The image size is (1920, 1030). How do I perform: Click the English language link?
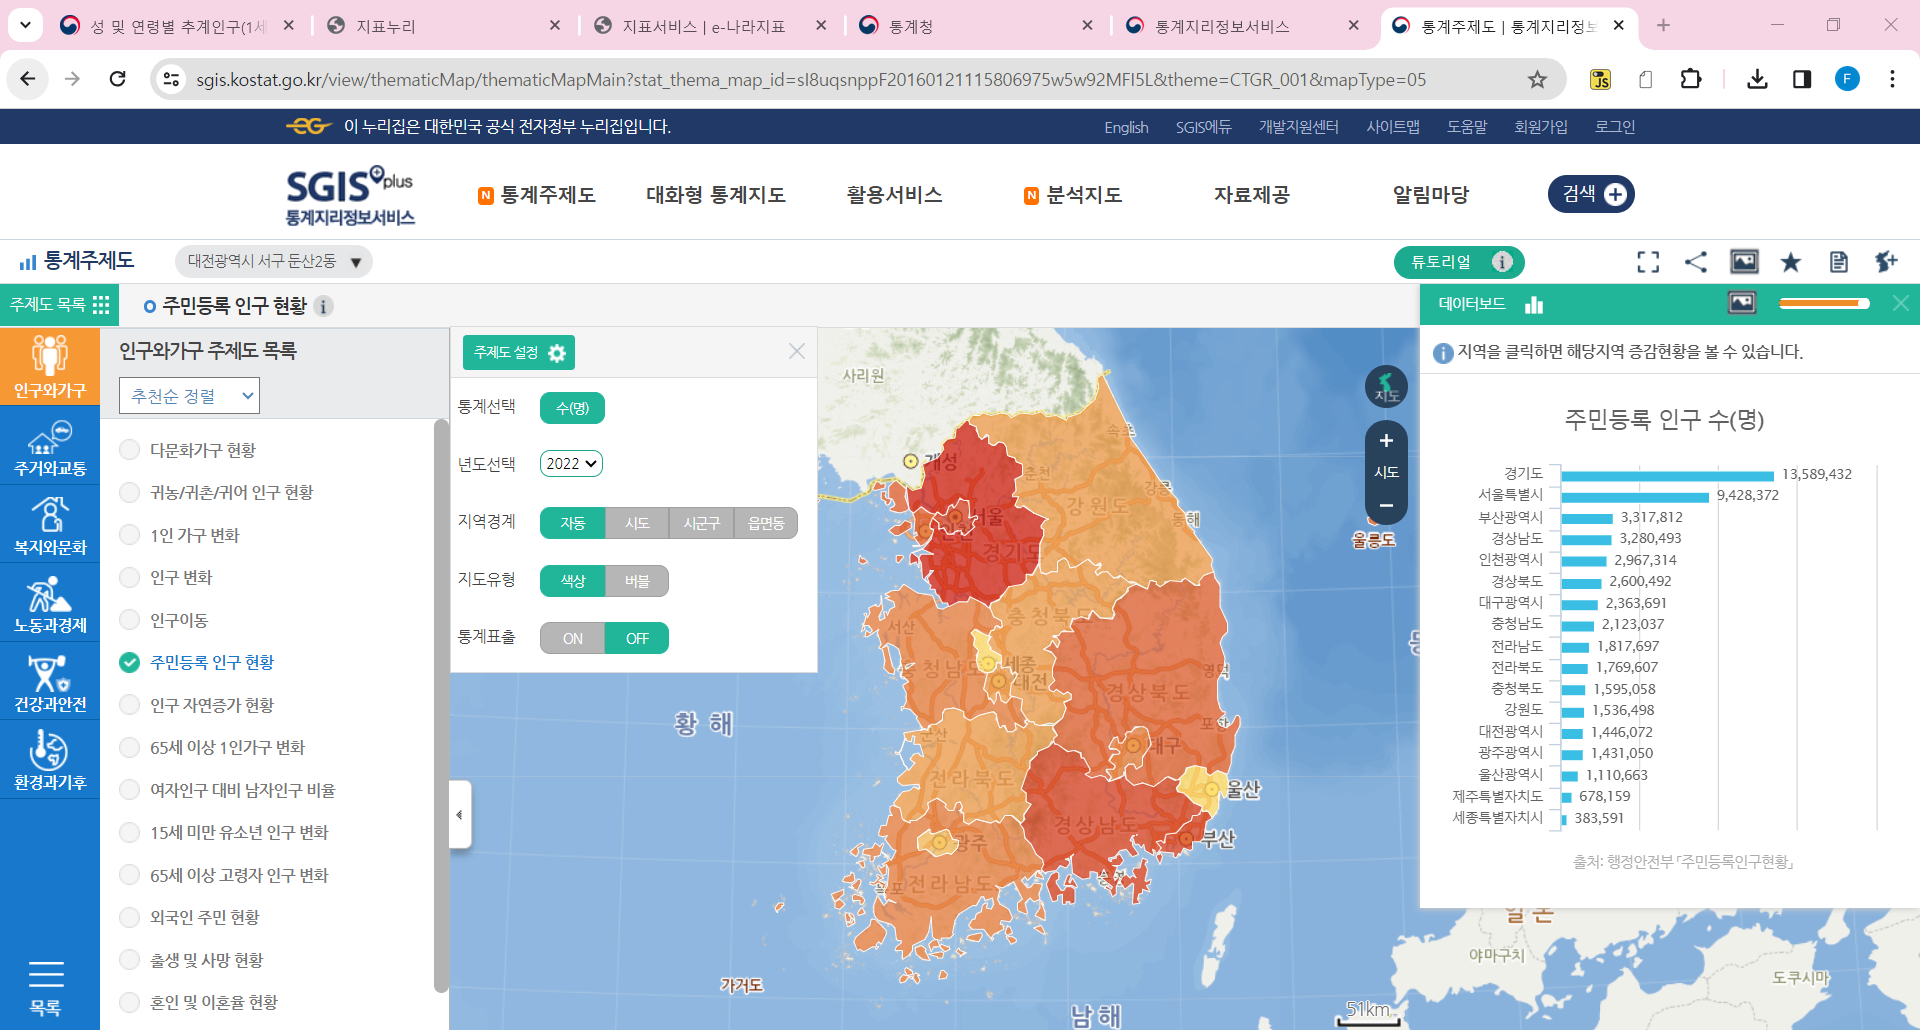pos(1126,127)
